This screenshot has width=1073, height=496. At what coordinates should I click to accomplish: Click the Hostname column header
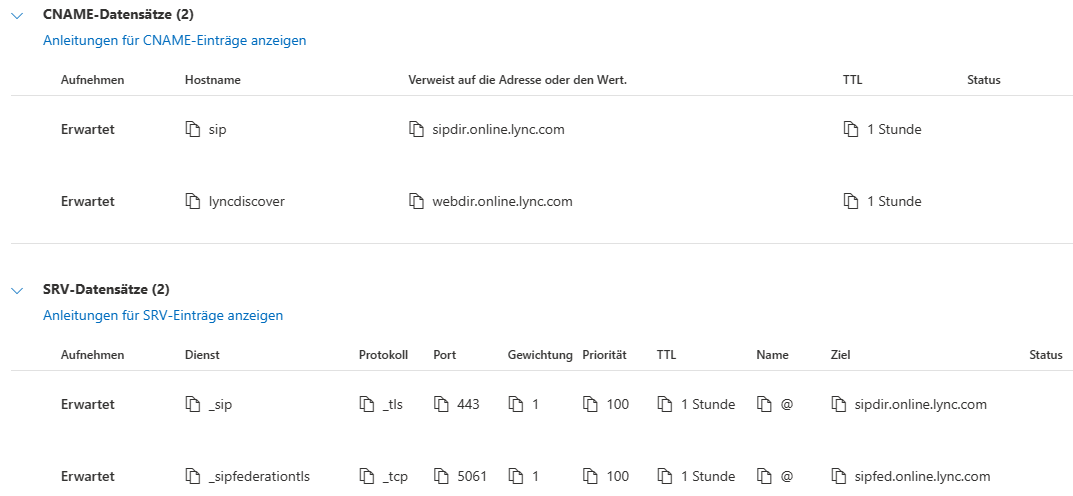213,80
